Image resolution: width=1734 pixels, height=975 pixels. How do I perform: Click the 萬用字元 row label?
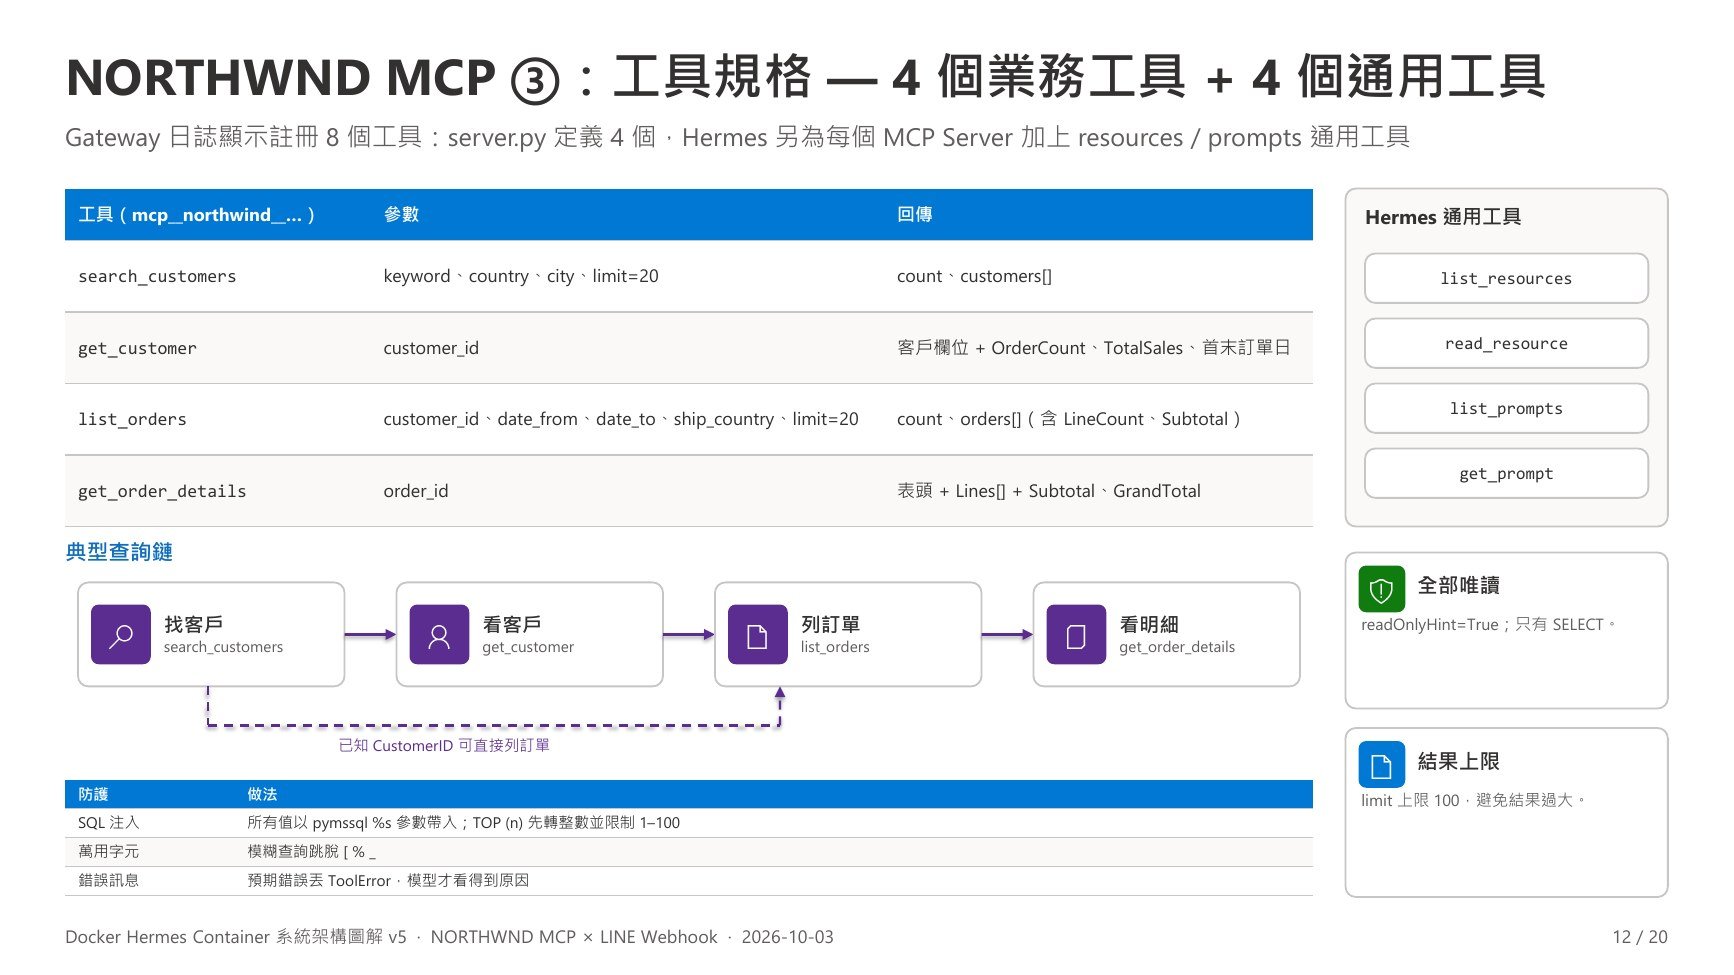coord(108,852)
